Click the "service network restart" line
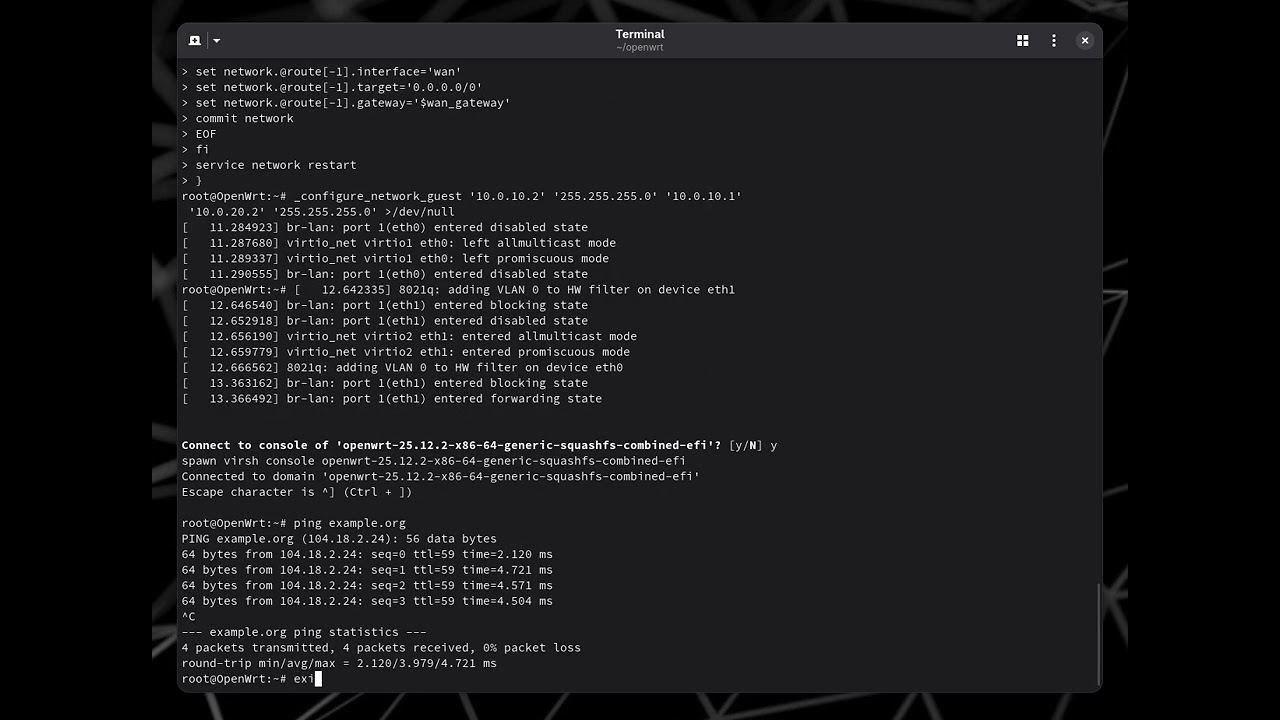 [275, 165]
